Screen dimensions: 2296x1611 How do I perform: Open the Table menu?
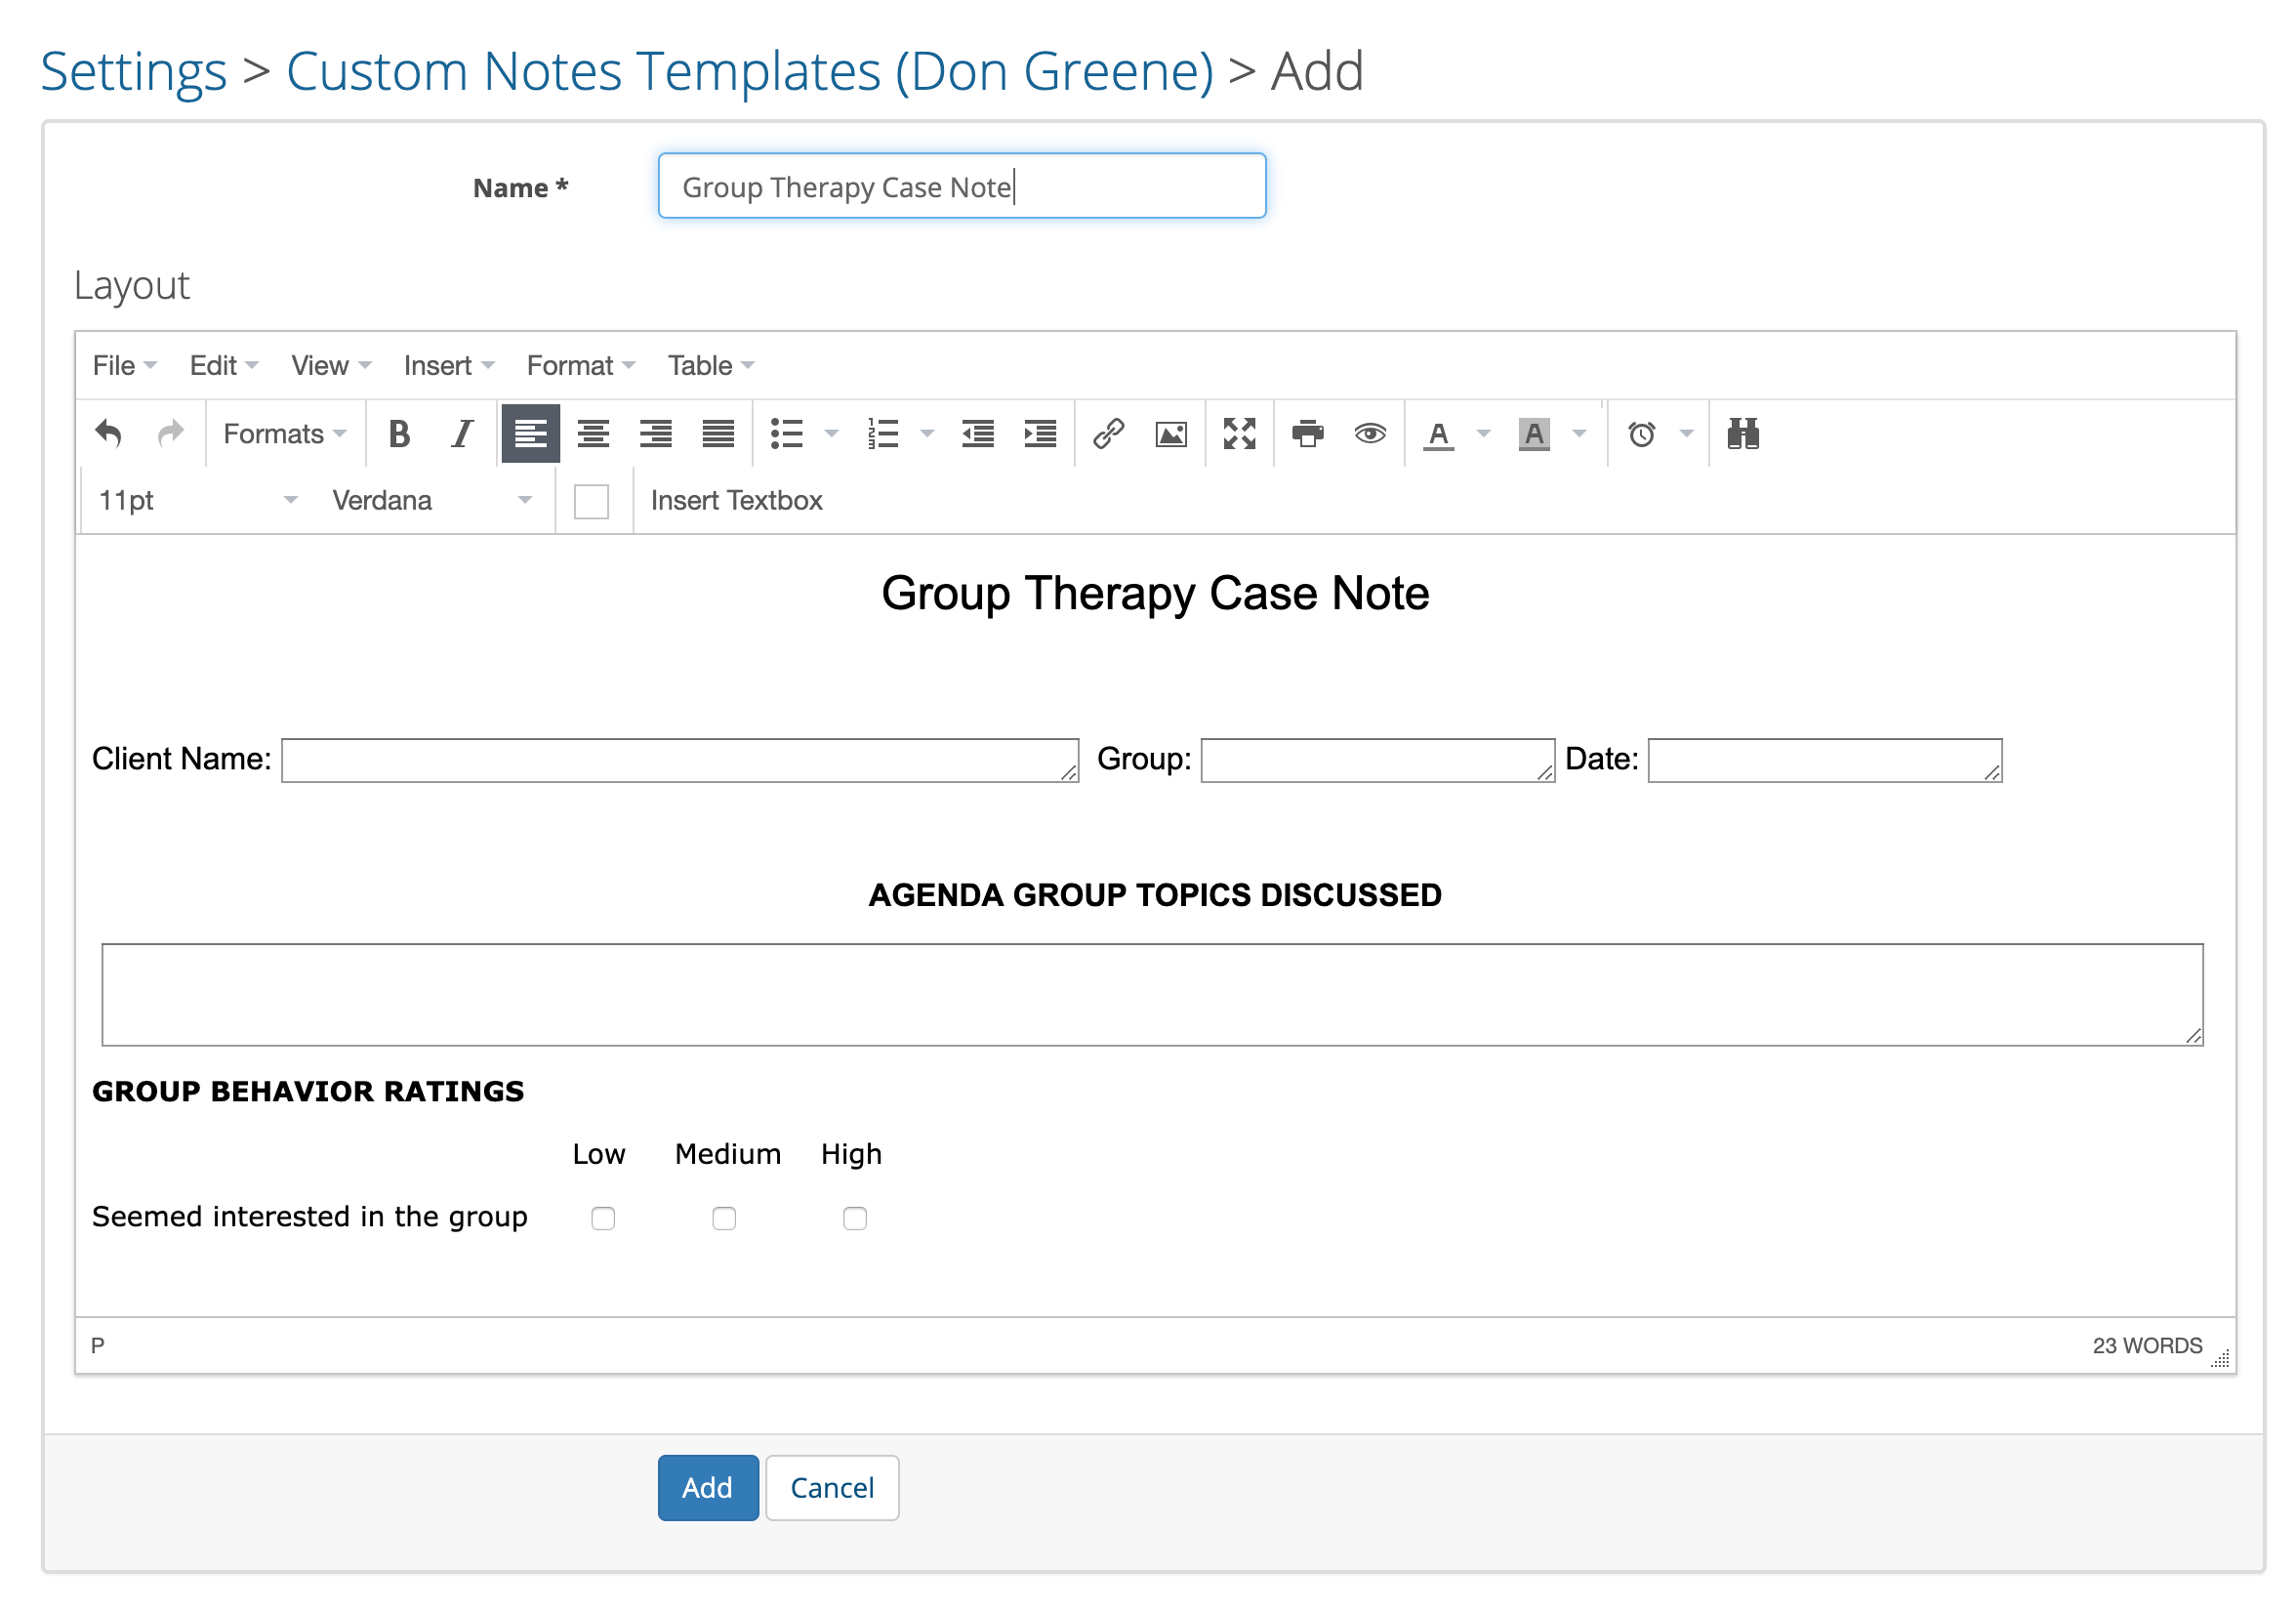click(x=708, y=365)
